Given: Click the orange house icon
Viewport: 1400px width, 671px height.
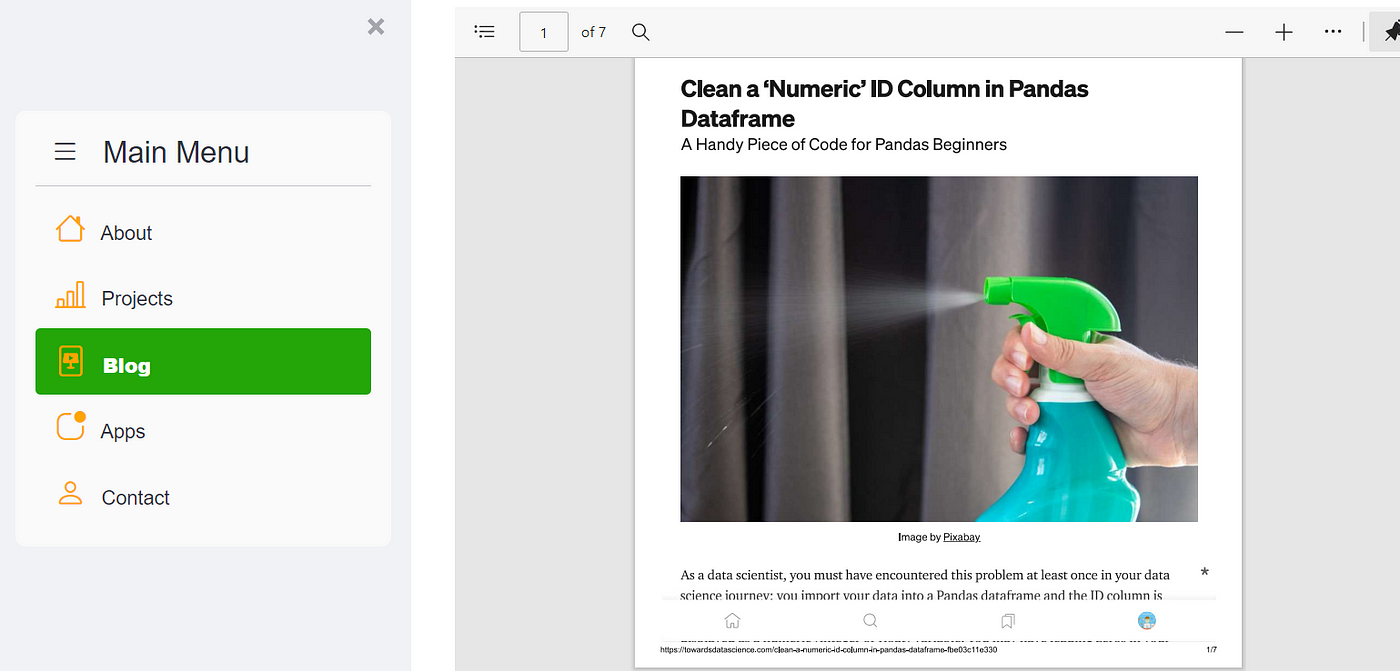Looking at the screenshot, I should point(70,229).
